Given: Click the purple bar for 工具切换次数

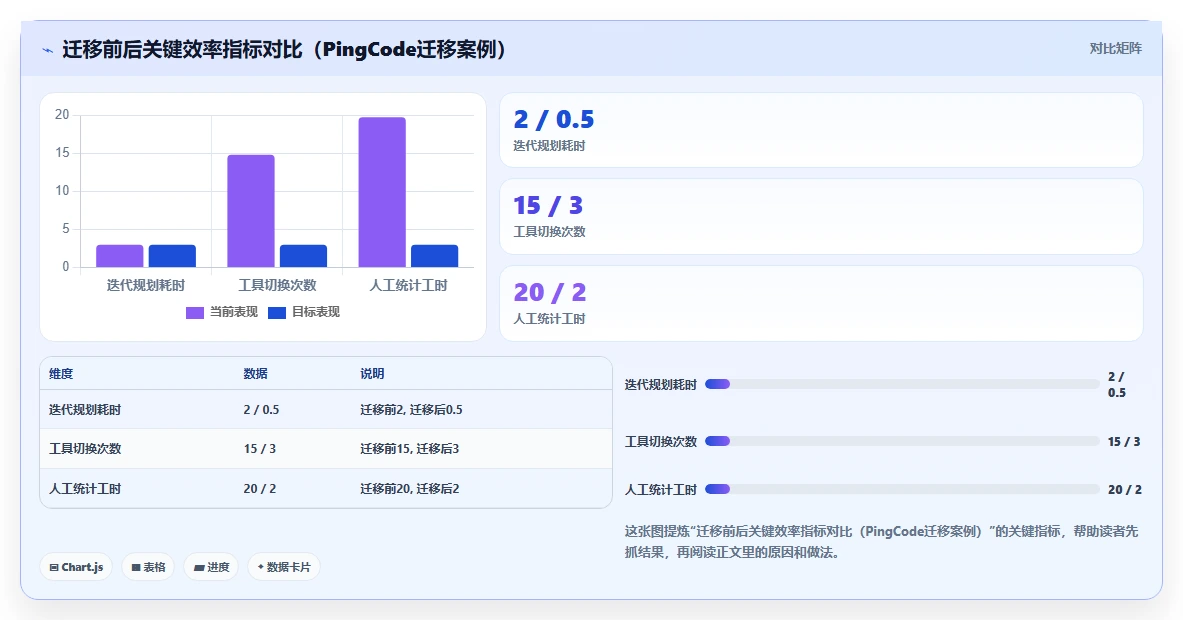Looking at the screenshot, I should (250, 211).
